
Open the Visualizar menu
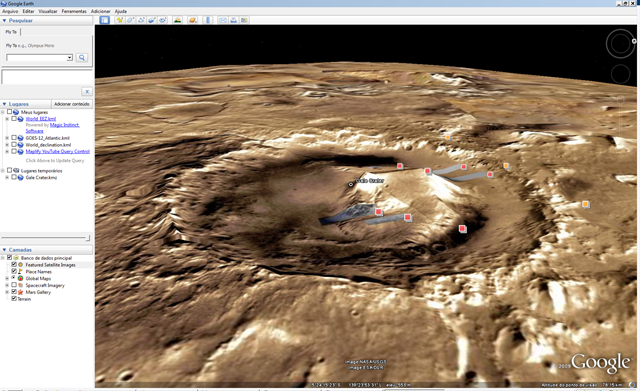[x=47, y=11]
